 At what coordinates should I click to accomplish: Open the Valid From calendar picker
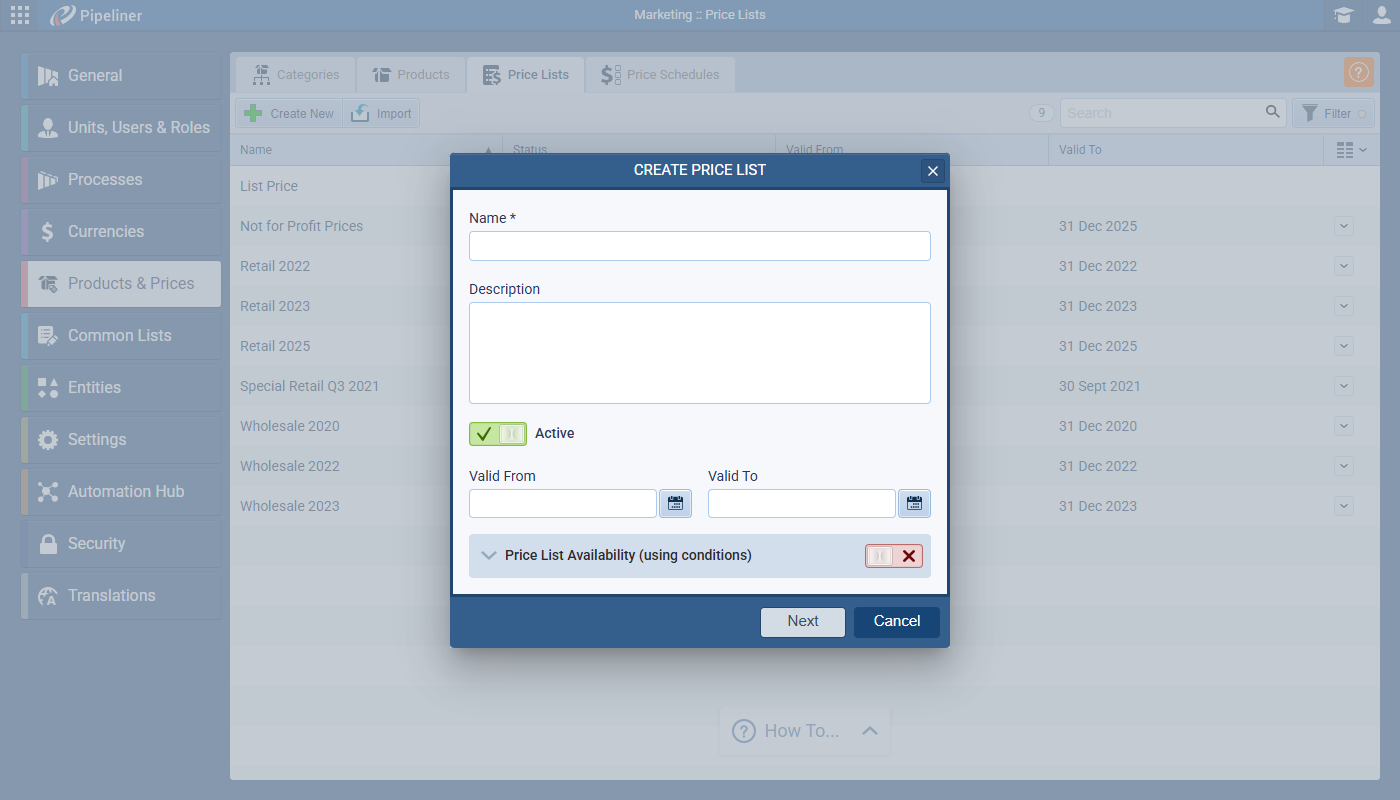(x=675, y=503)
